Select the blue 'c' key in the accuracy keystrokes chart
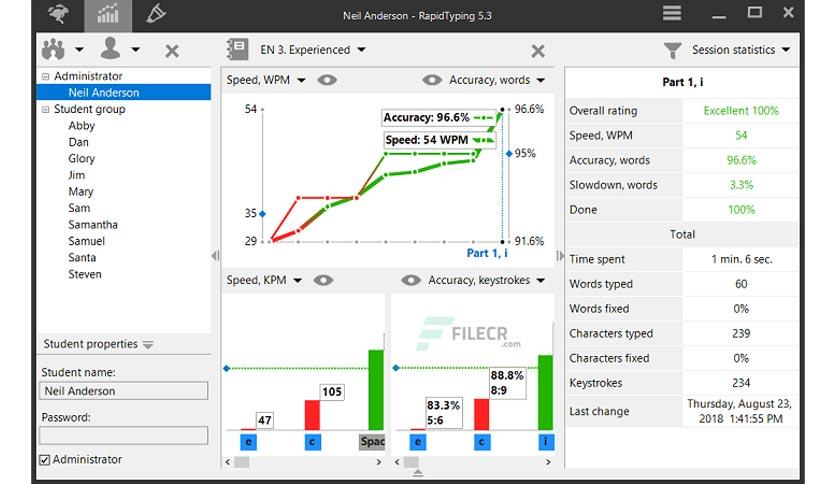Screen dimensions: 836x484 click(482, 442)
